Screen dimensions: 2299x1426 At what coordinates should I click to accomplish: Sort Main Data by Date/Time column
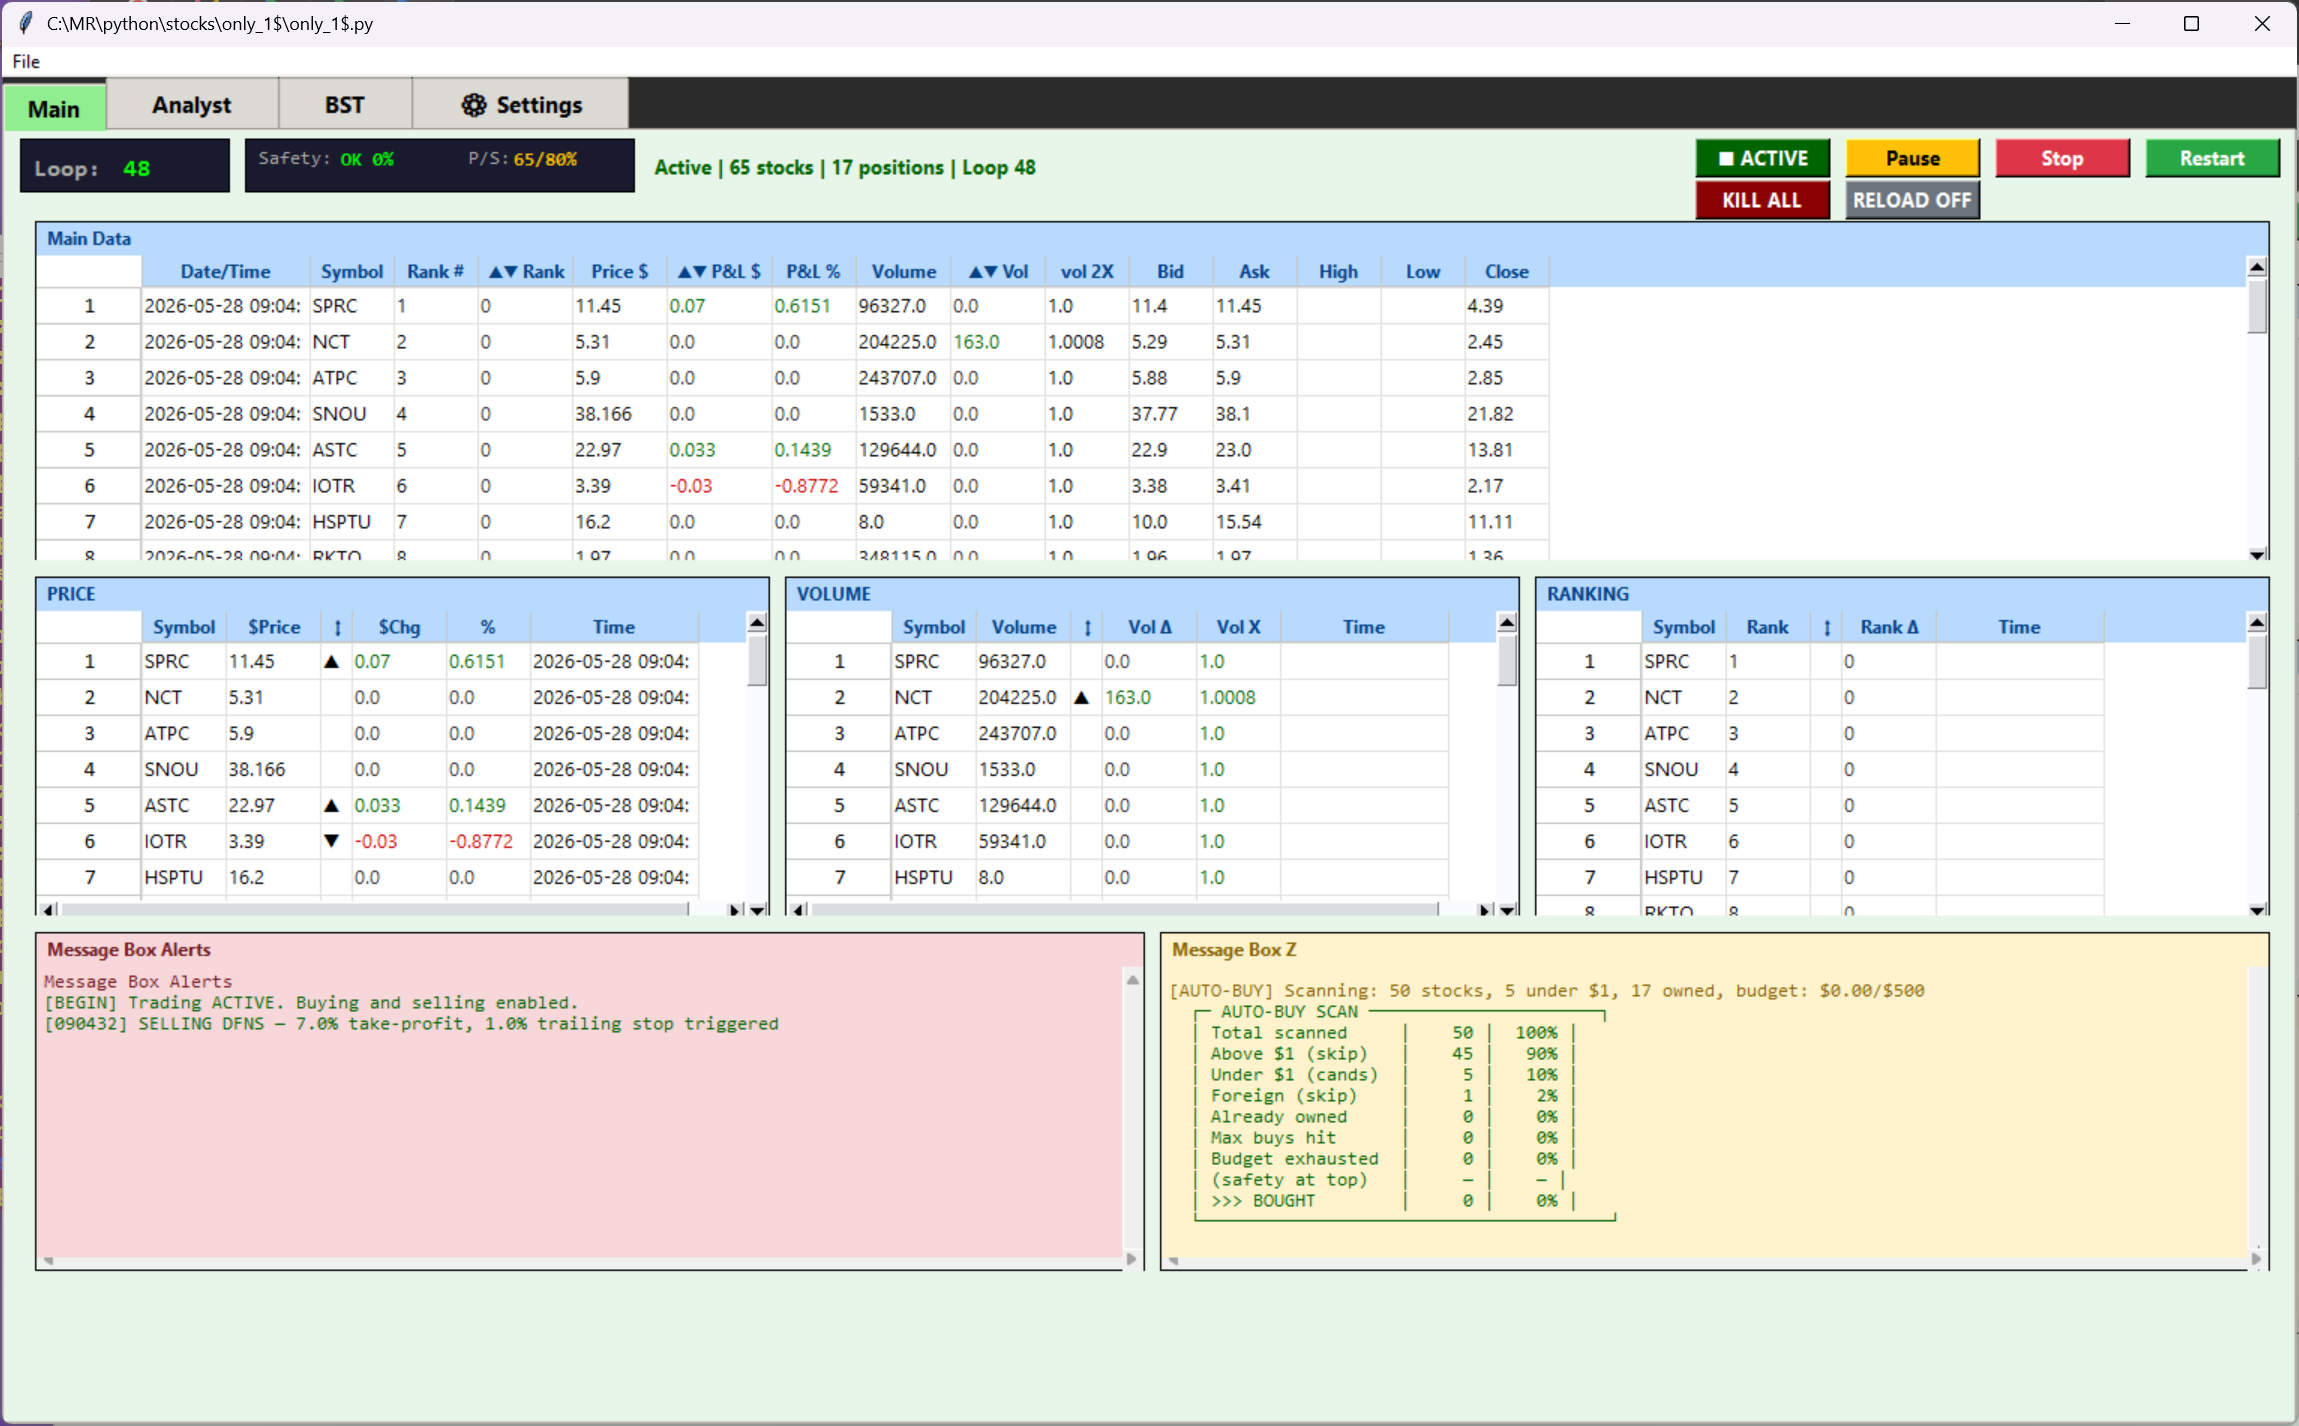tap(225, 271)
